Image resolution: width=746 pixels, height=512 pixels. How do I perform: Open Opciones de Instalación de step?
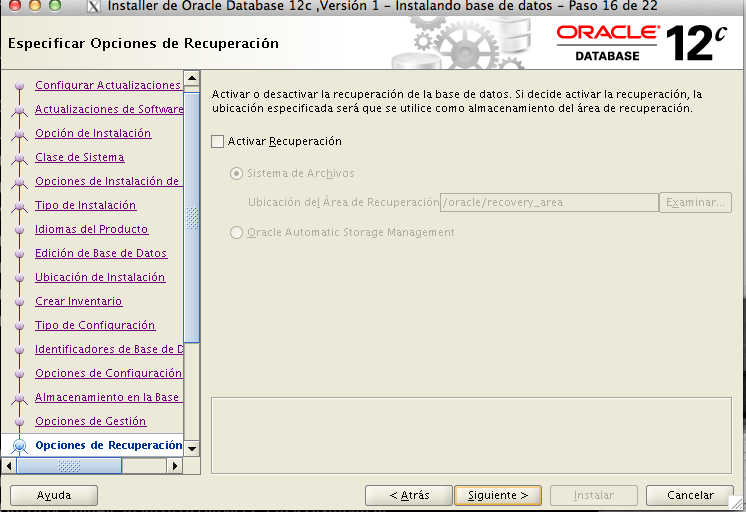coord(108,181)
